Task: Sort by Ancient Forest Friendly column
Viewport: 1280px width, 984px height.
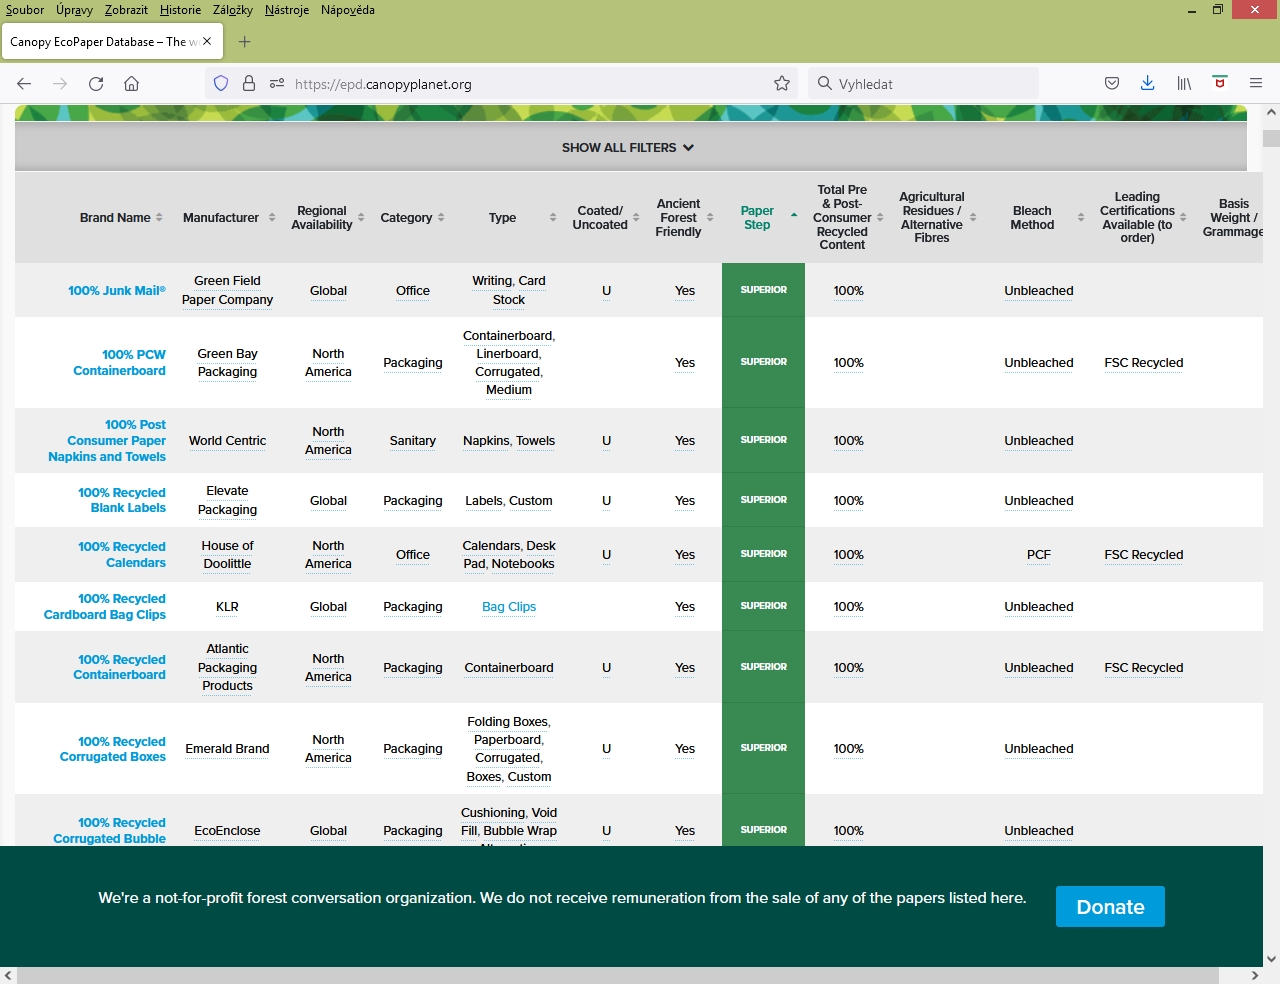Action: [684, 218]
